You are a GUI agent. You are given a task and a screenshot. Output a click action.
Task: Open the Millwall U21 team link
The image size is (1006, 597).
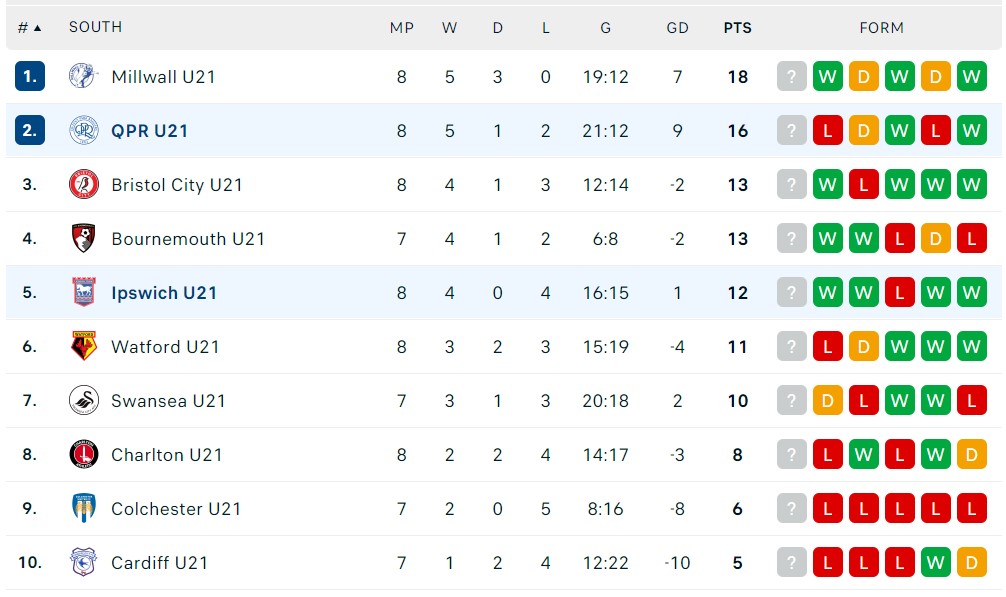(x=163, y=77)
